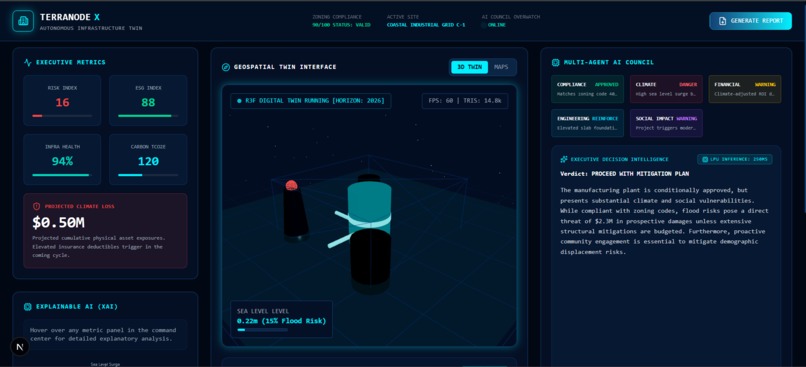Open the Engineering Reinforce agent card

588,123
